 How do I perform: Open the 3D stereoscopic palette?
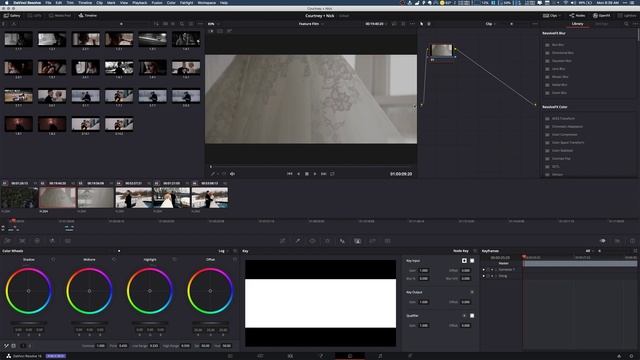pos(387,241)
